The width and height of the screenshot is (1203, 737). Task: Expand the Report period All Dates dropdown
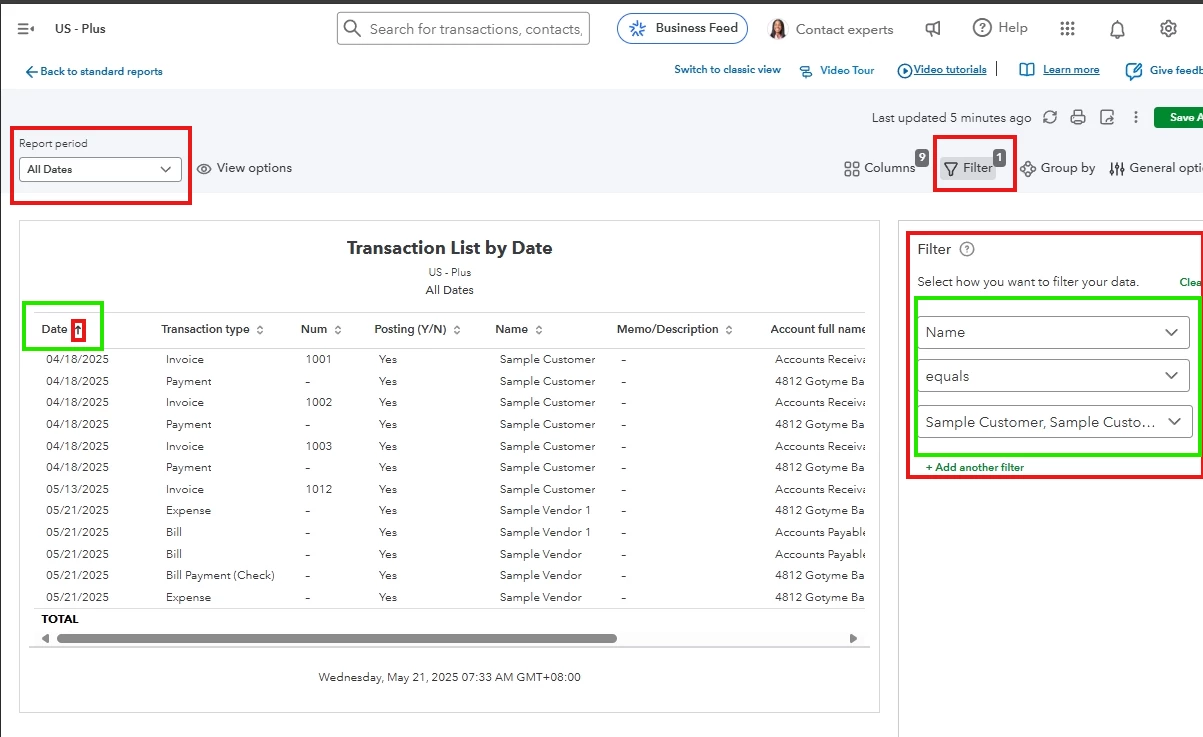[x=100, y=169]
